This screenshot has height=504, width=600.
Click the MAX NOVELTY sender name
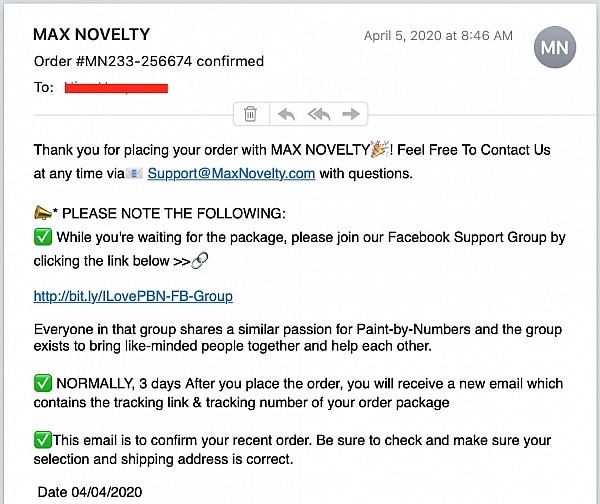pyautogui.click(x=91, y=34)
